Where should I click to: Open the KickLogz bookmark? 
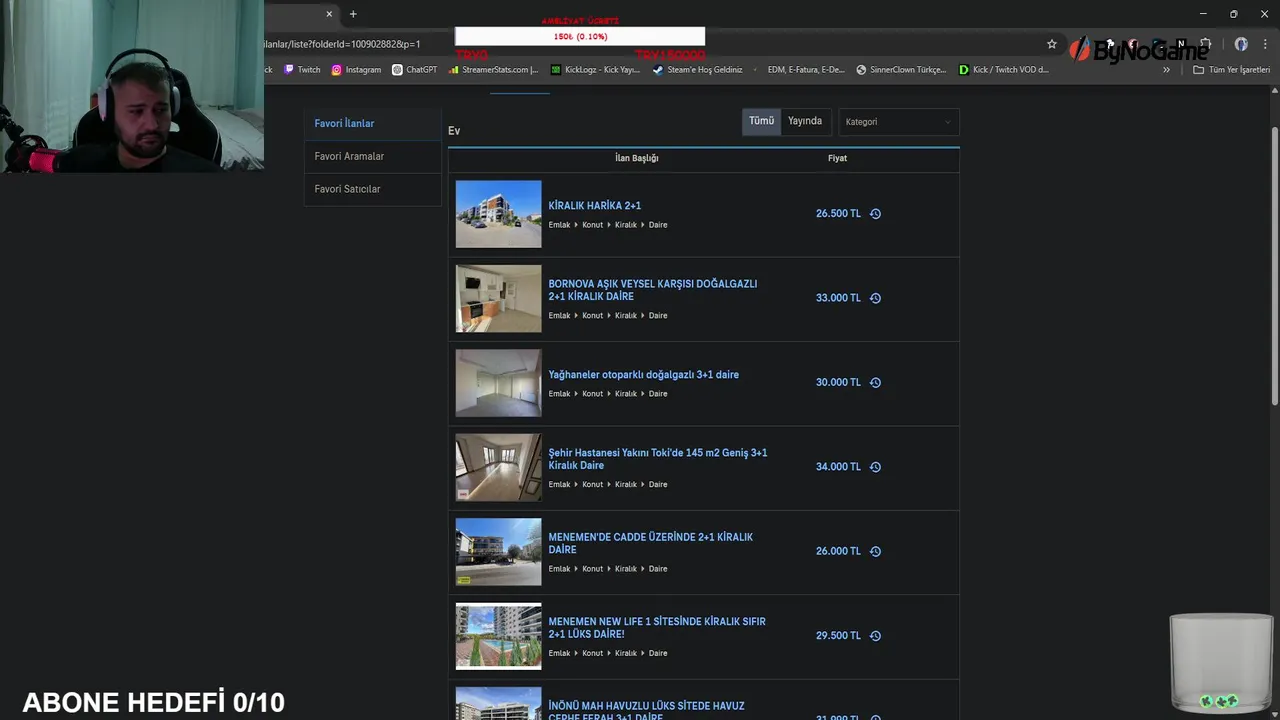pos(595,70)
